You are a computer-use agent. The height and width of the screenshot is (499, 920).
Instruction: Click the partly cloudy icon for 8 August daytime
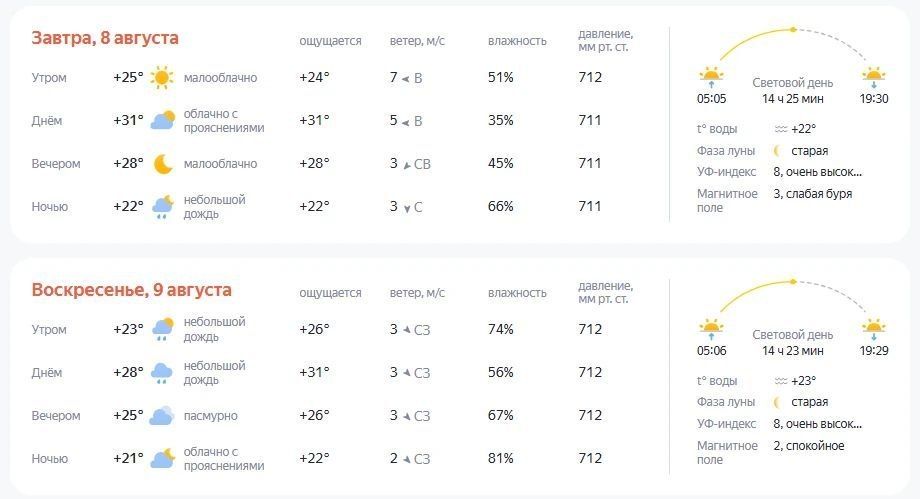163,120
